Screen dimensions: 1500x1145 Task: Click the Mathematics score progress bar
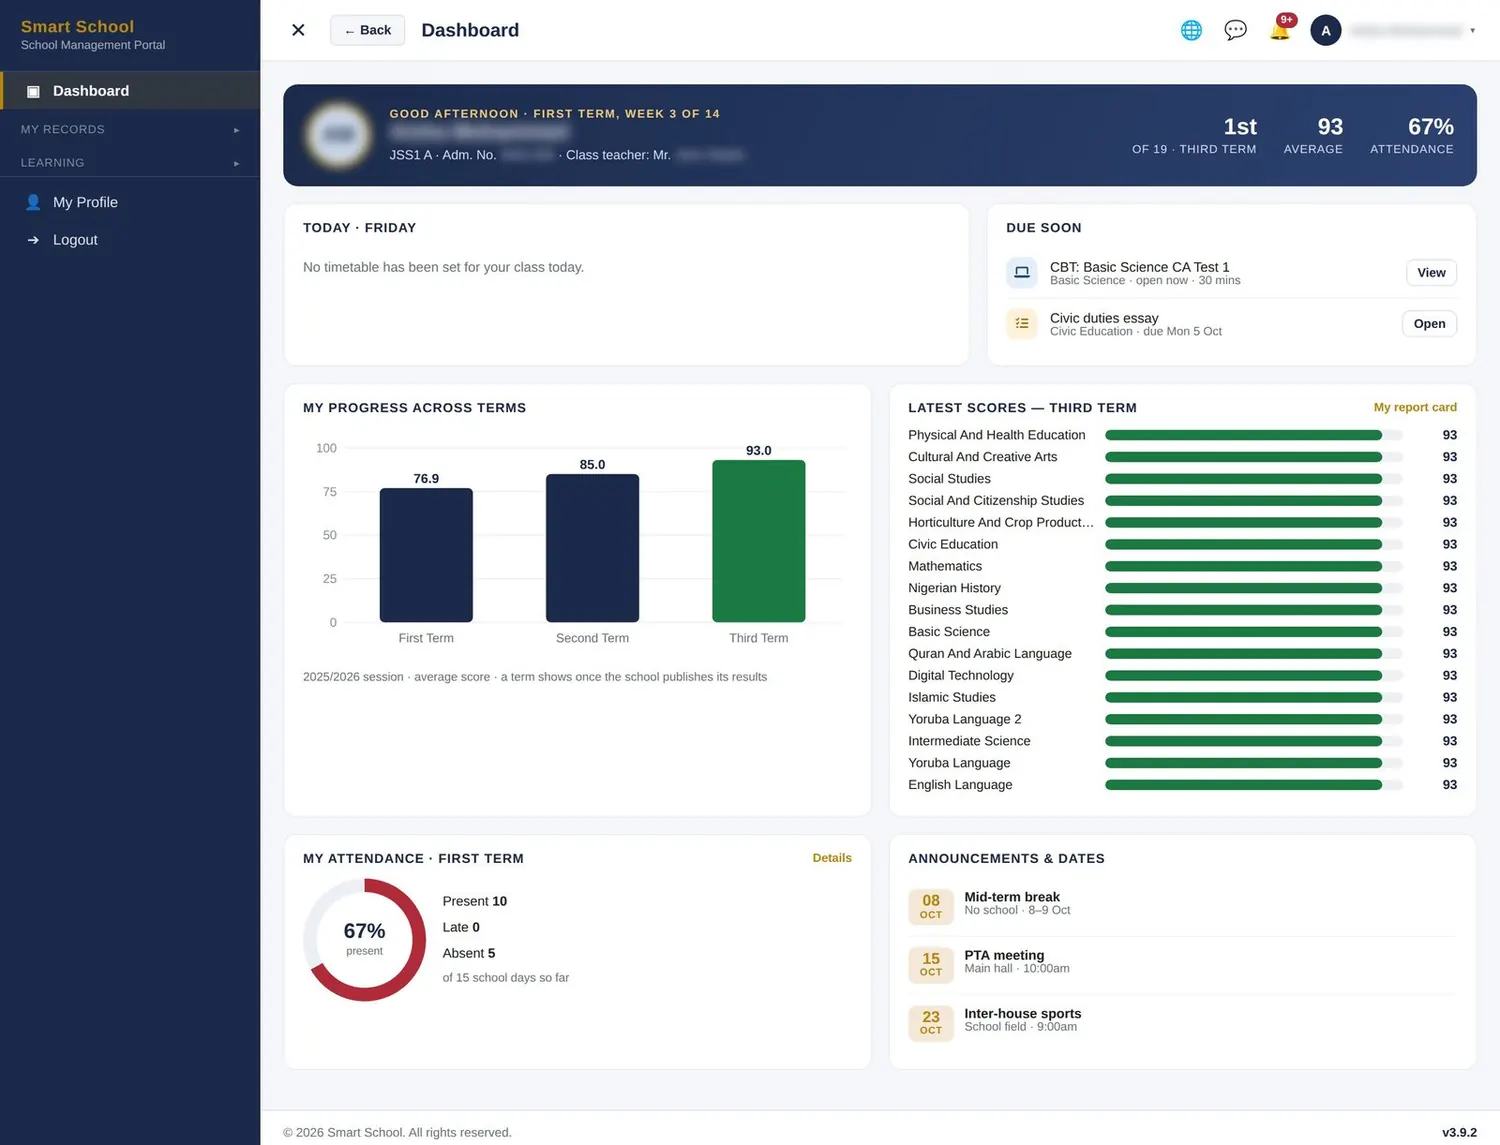click(x=1253, y=566)
